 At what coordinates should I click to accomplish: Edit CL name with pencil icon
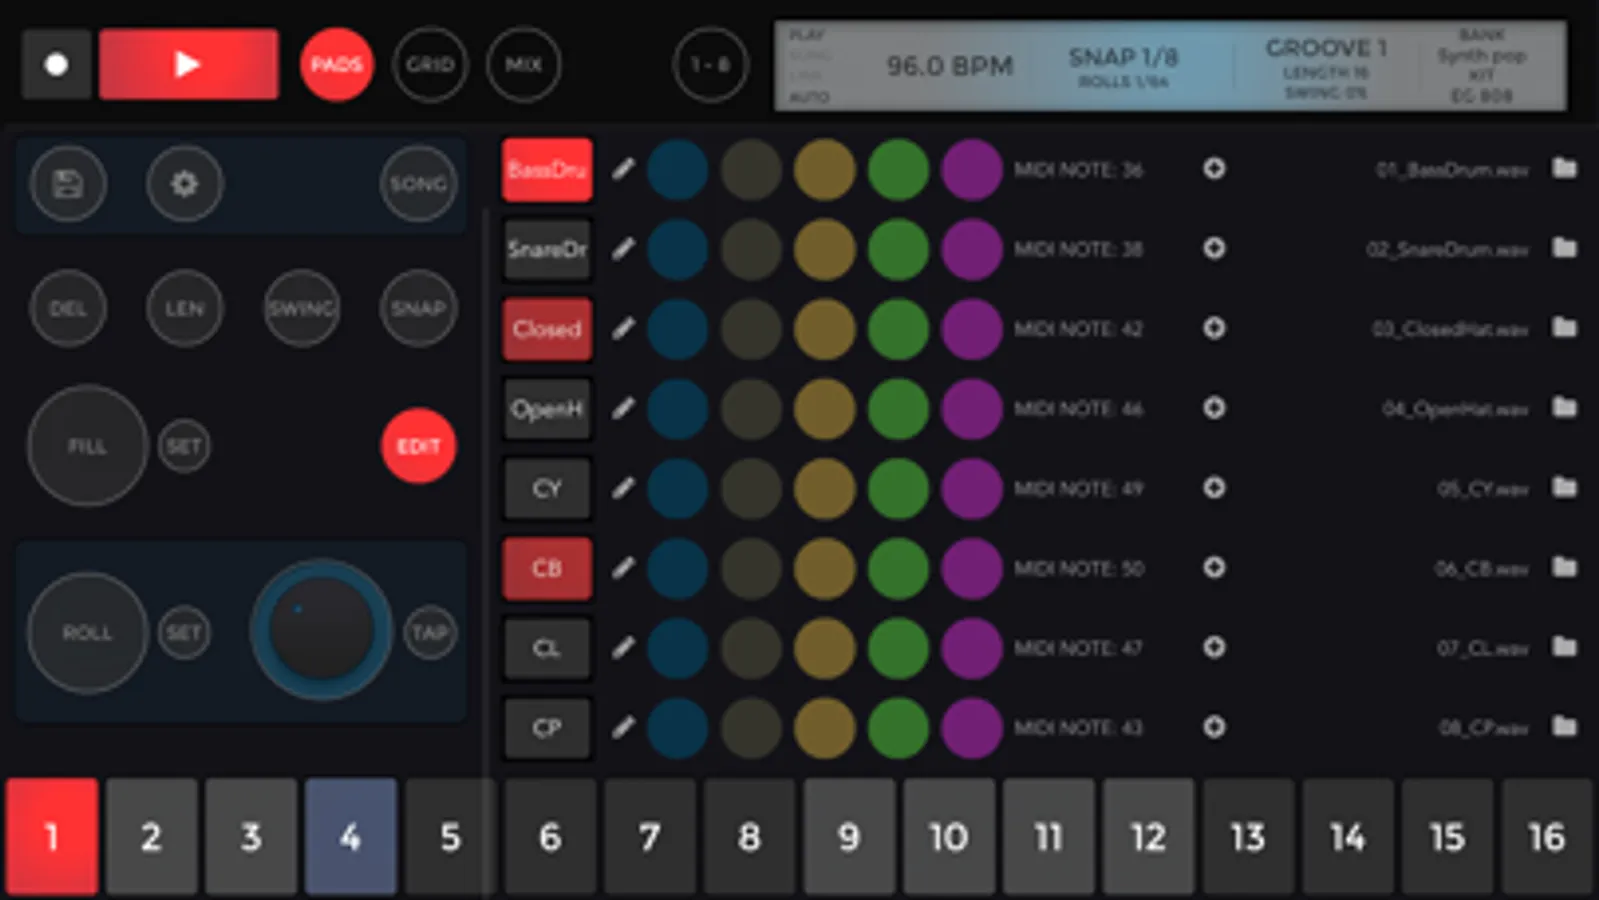click(623, 648)
